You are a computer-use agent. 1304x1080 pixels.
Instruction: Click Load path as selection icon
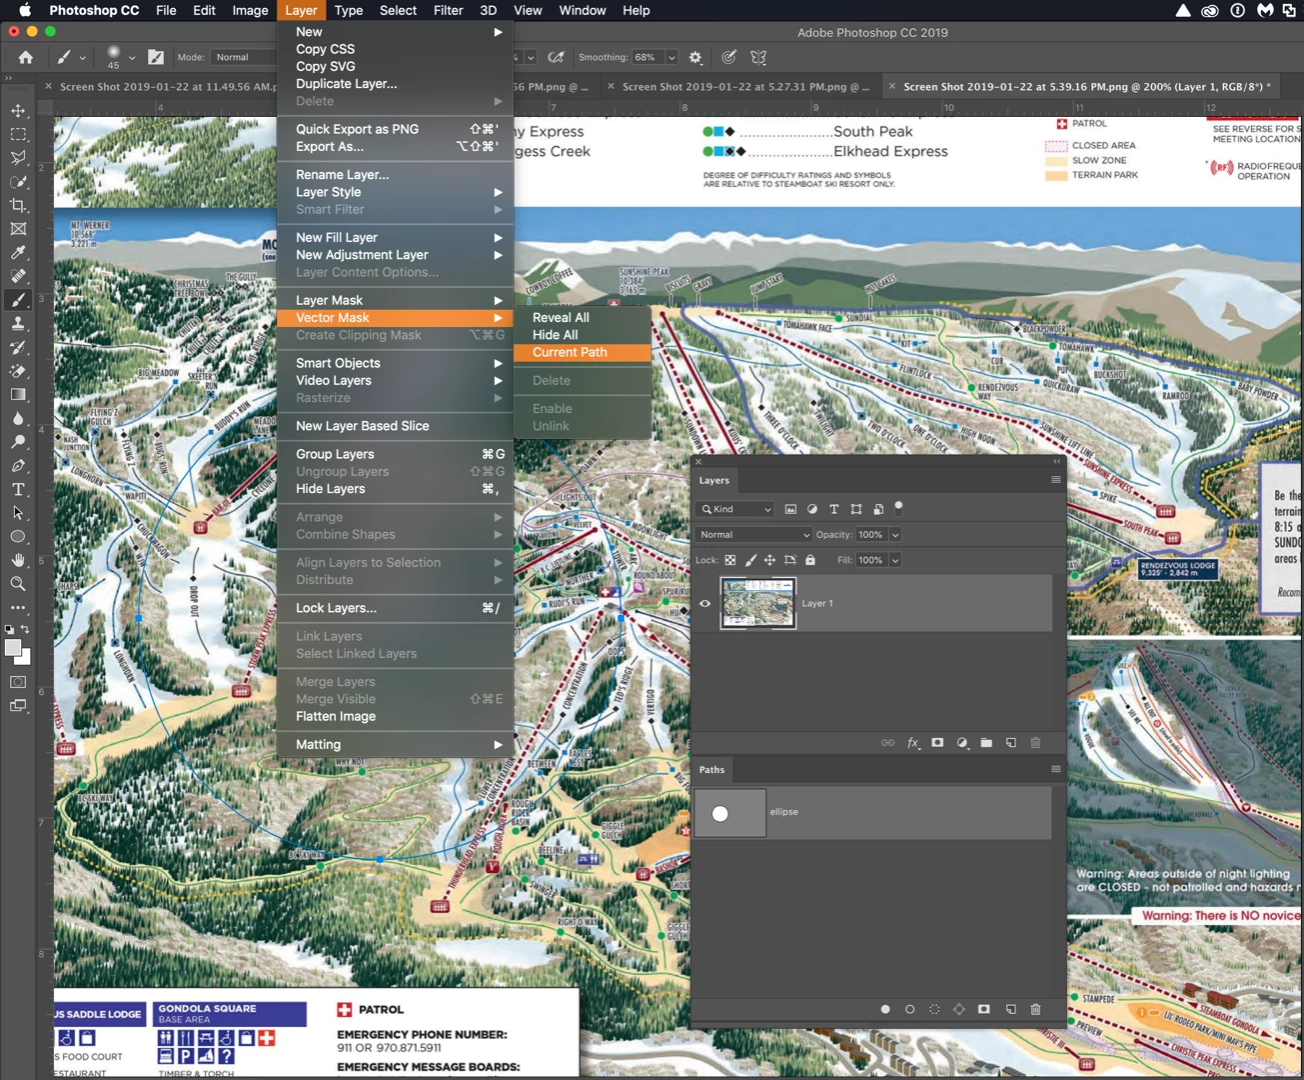(x=934, y=1009)
